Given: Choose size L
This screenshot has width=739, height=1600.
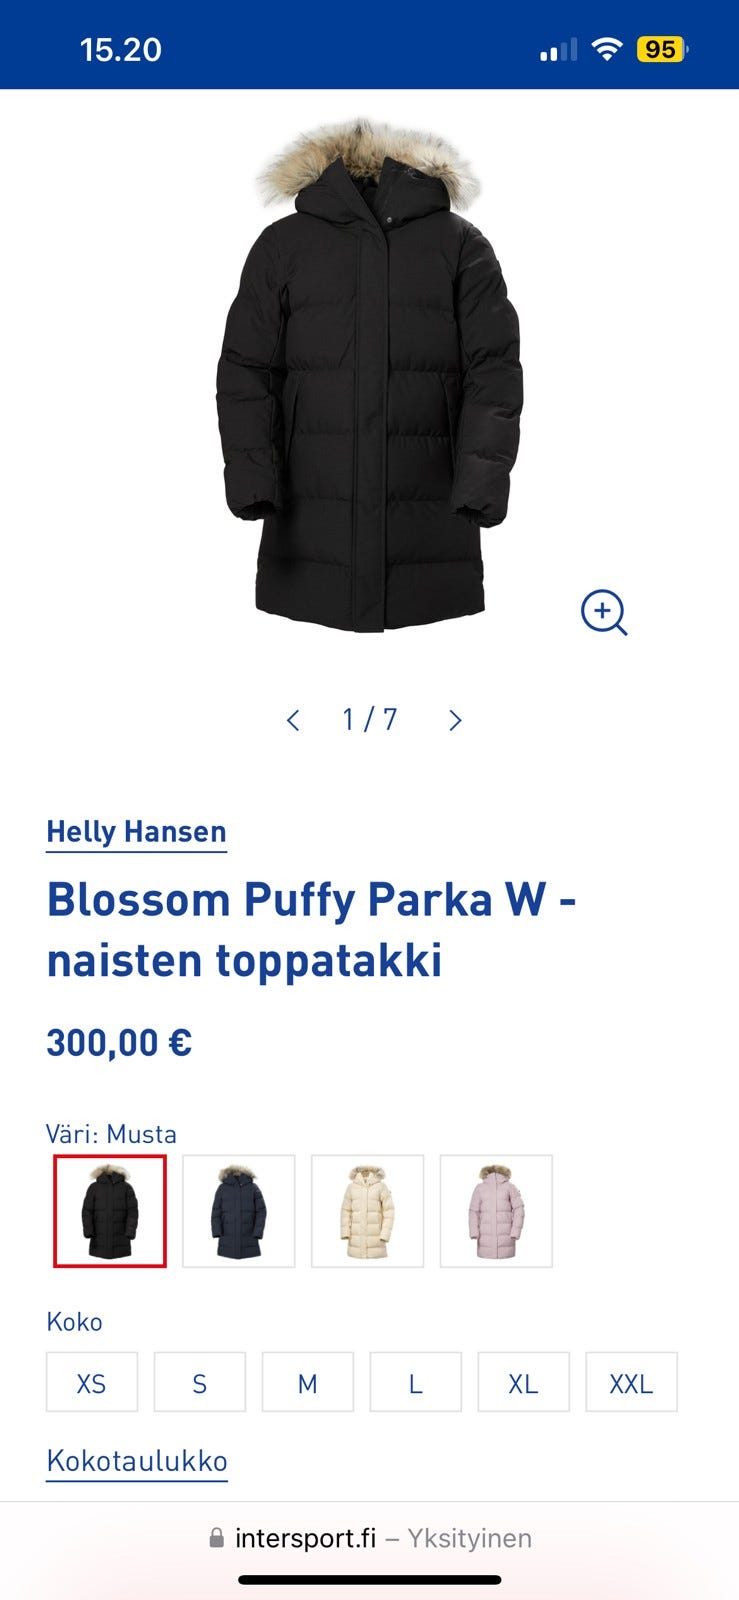Looking at the screenshot, I should pyautogui.click(x=416, y=1383).
